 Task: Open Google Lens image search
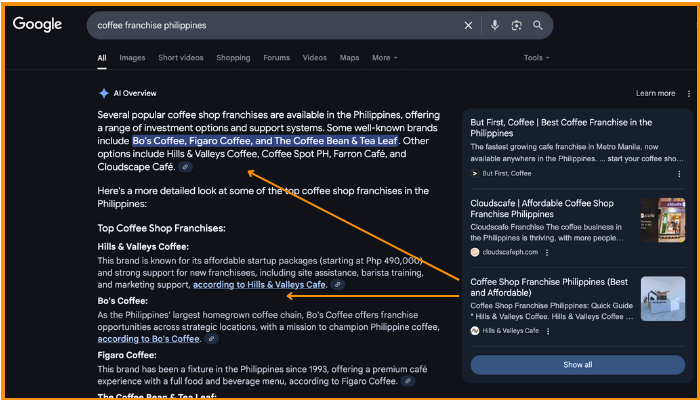[516, 25]
